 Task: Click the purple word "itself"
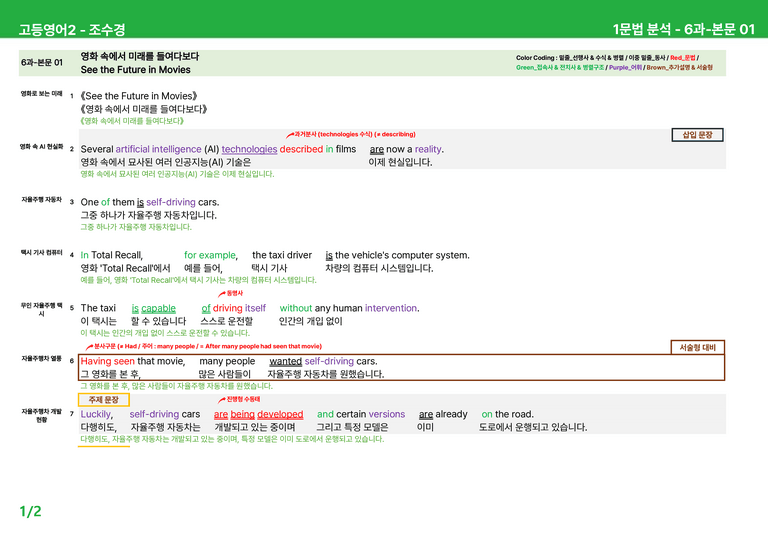[x=255, y=308]
